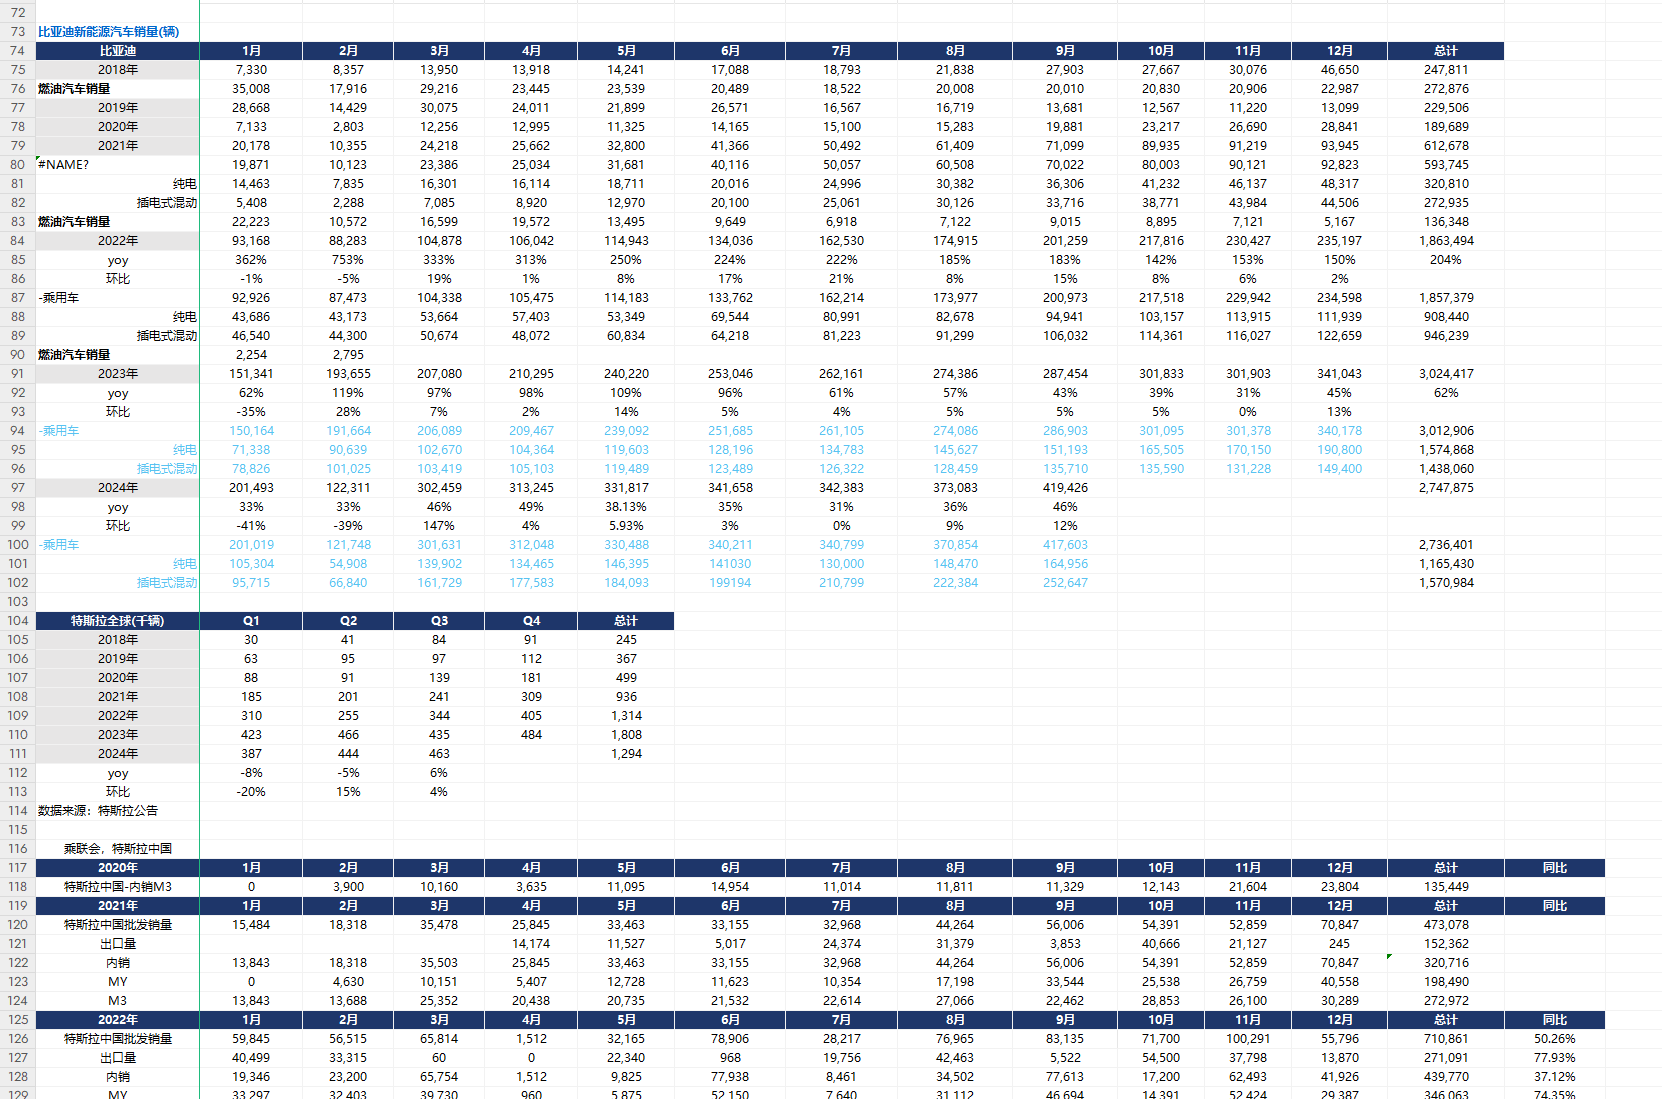Select the light-blue cell 252,647
This screenshot has height=1099, width=1662.
1065,583
